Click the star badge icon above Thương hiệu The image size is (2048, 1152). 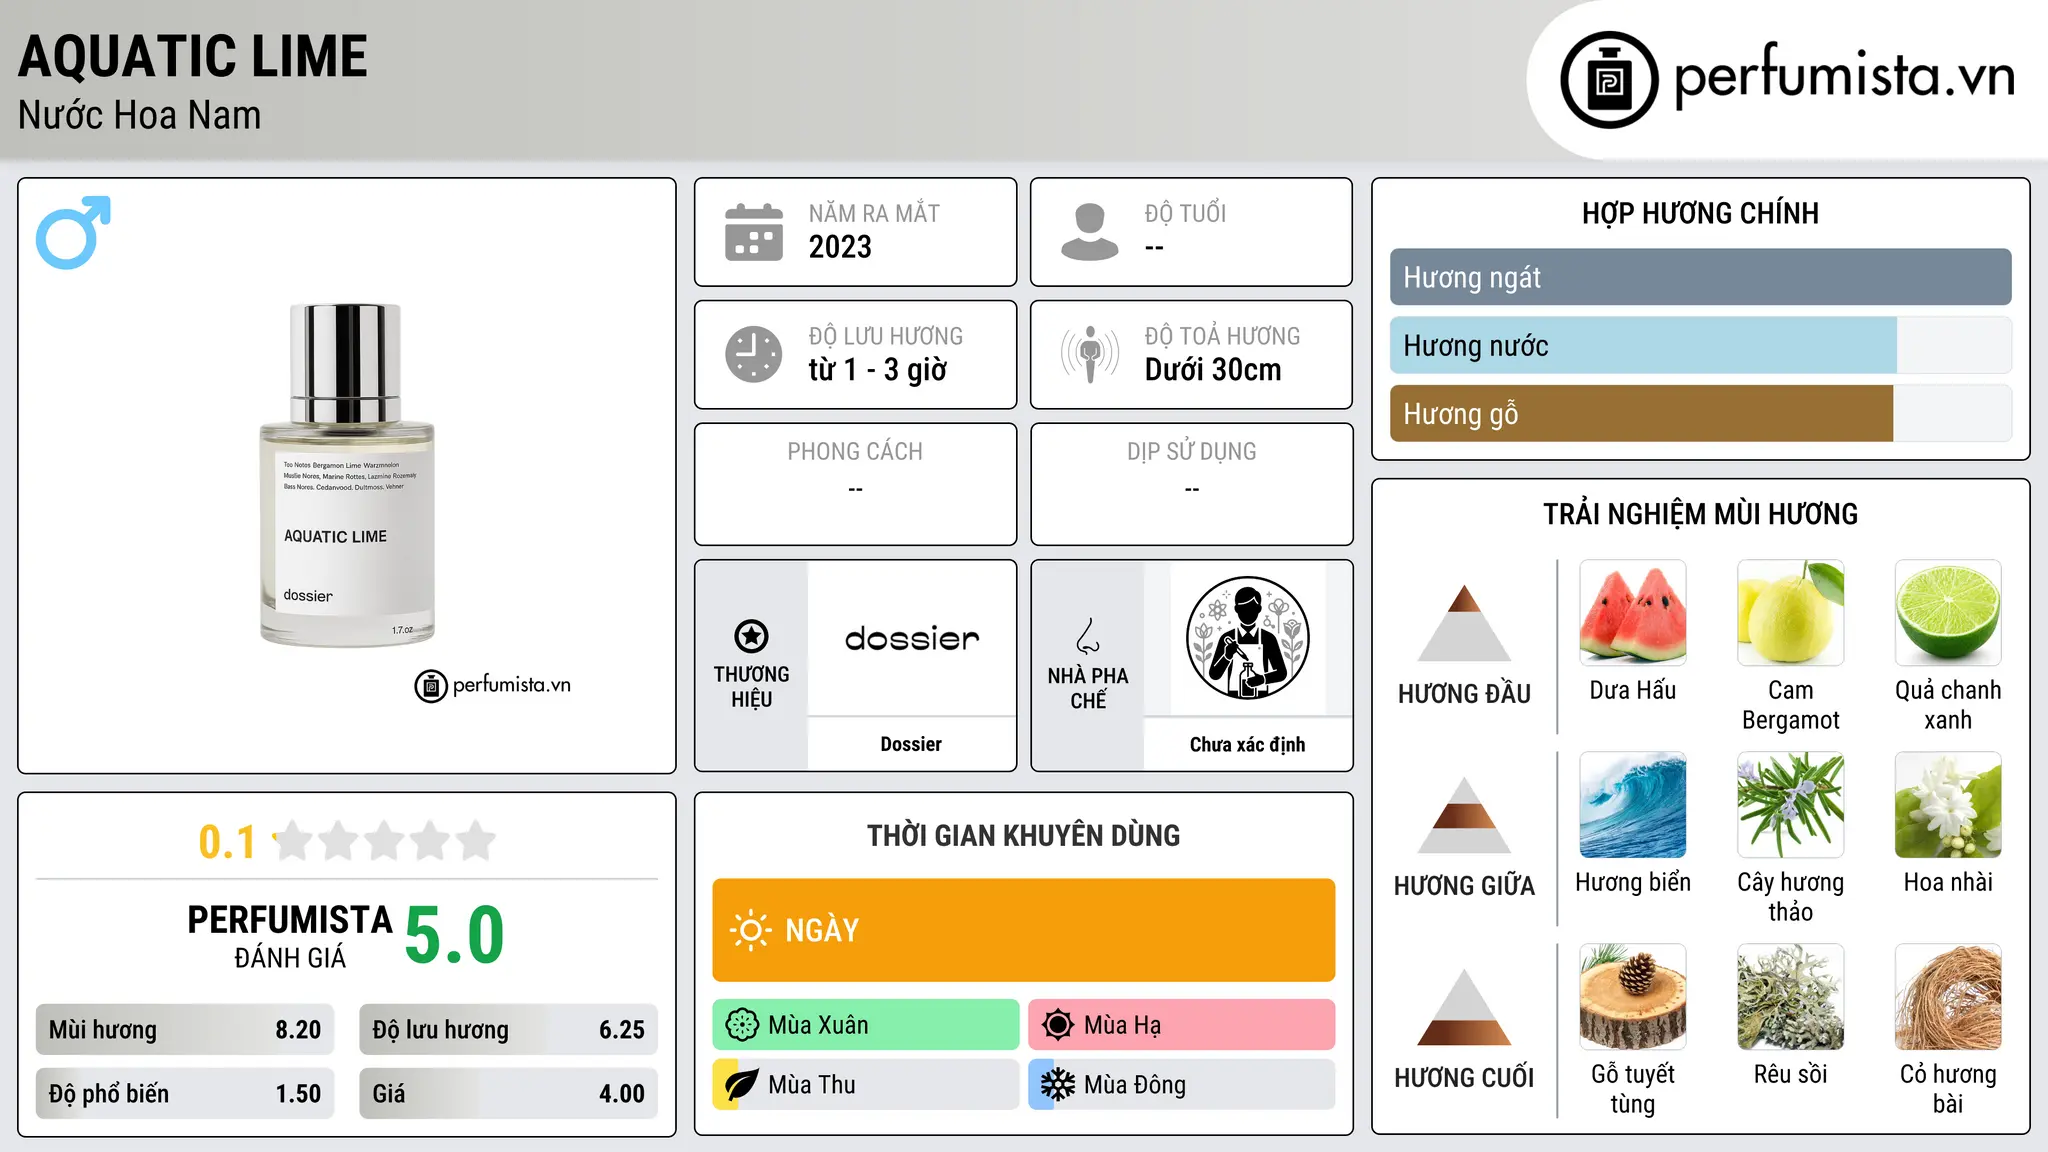pos(751,636)
